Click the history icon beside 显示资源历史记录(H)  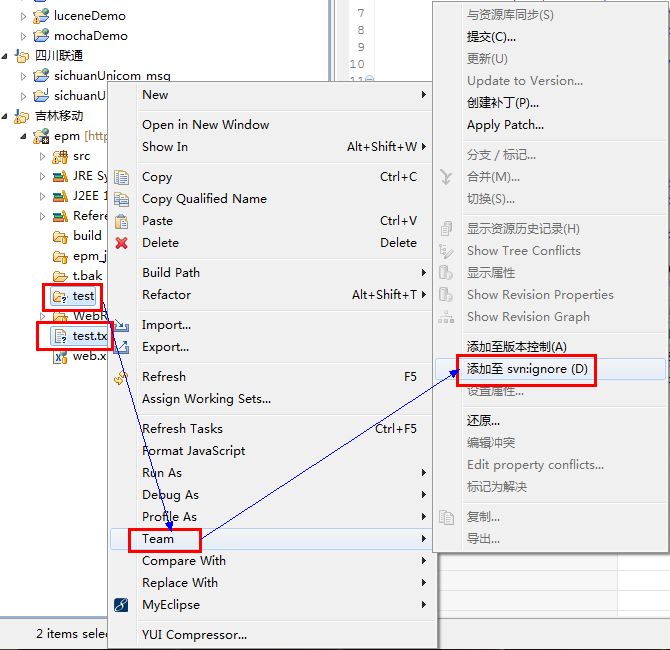point(446,229)
